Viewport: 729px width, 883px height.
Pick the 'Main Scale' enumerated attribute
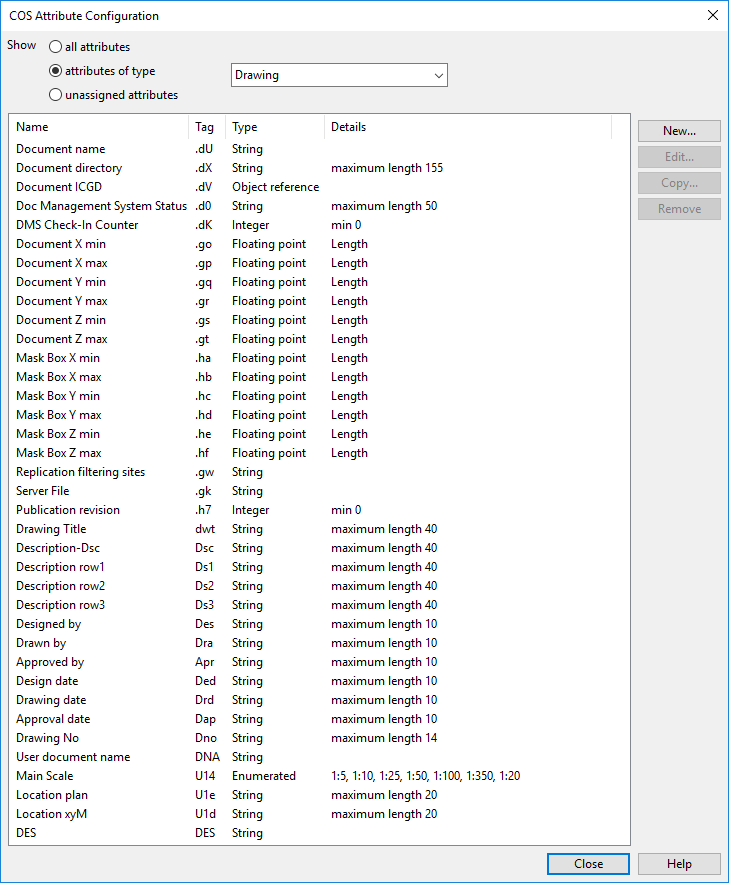pyautogui.click(x=45, y=776)
